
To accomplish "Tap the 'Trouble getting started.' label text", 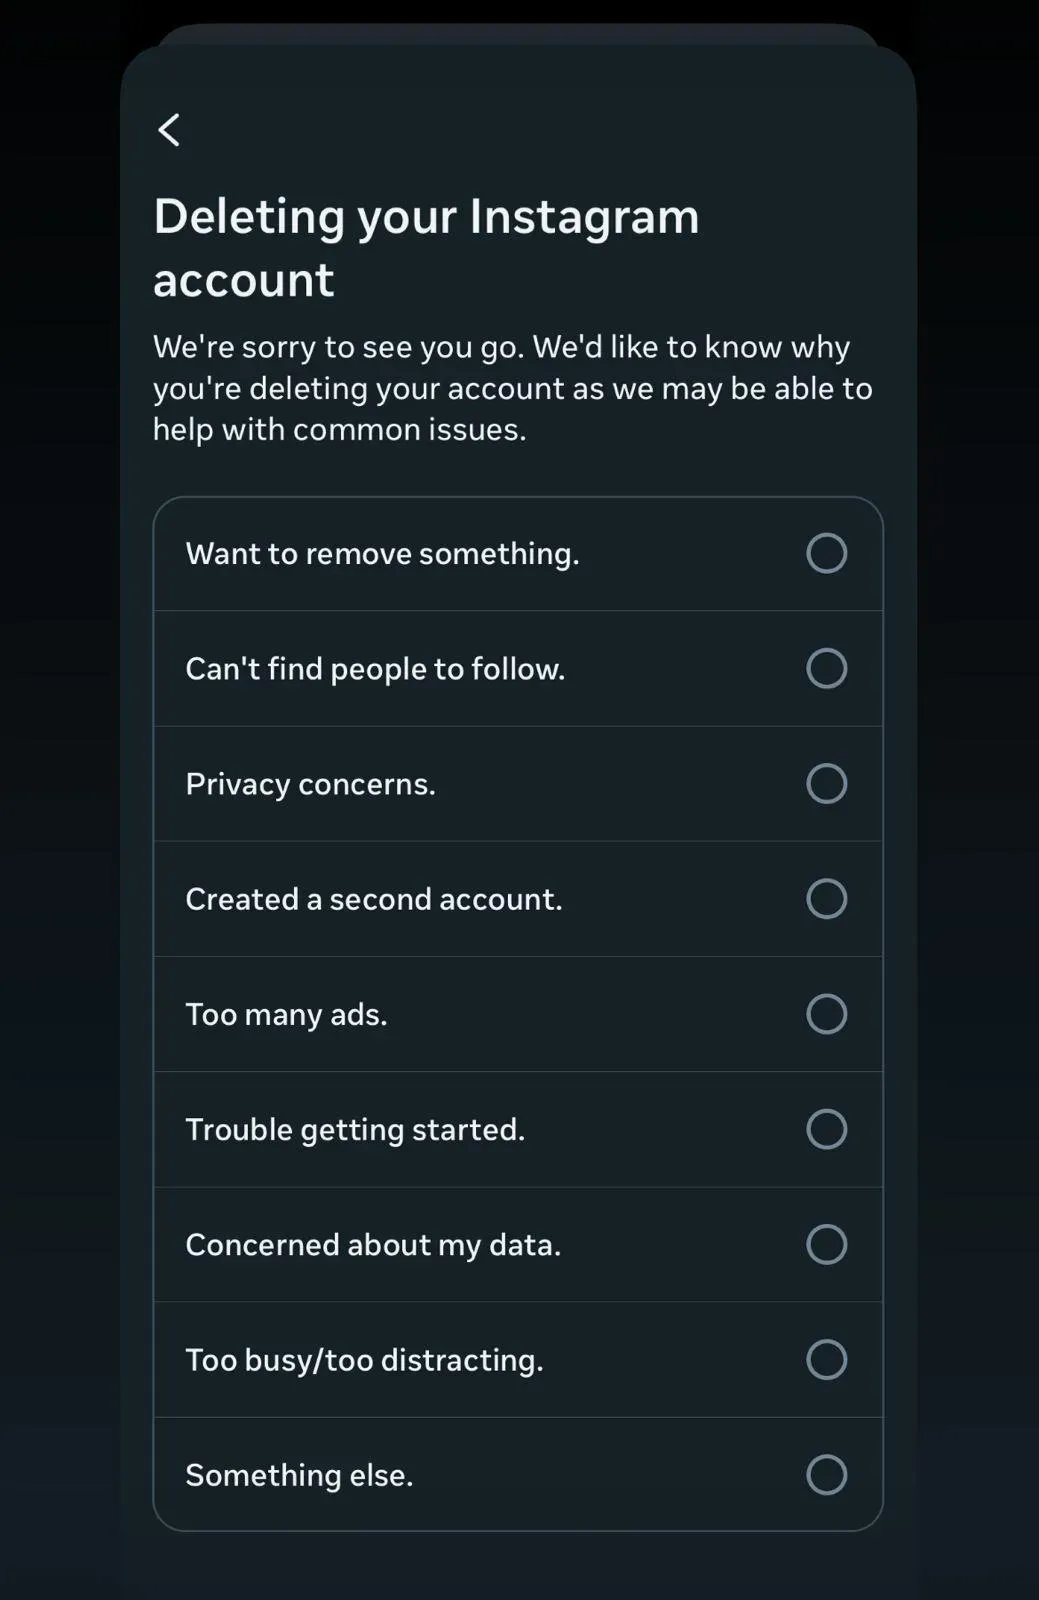I will coord(355,1130).
